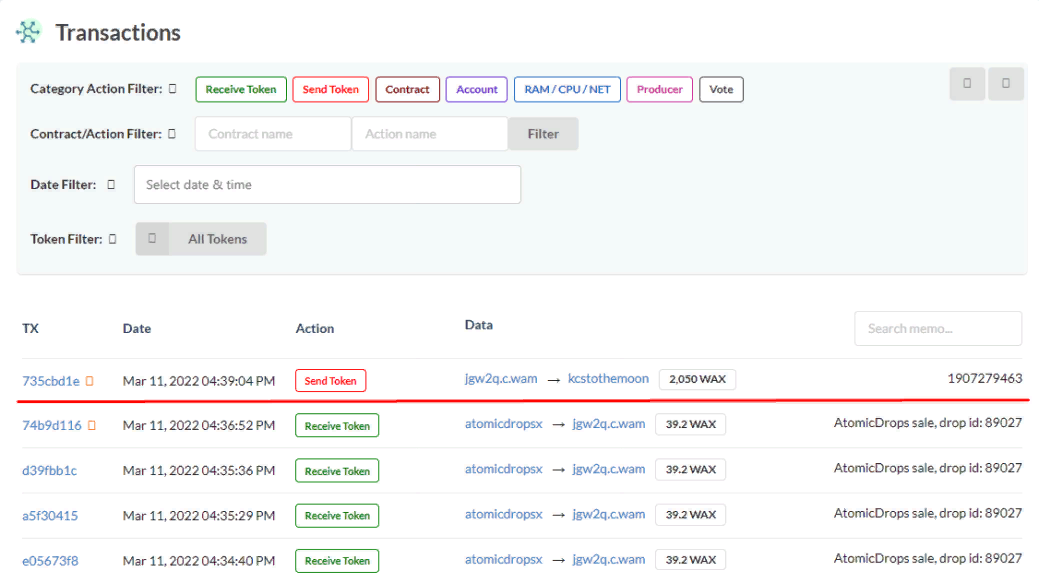Image resolution: width=1039 pixels, height=583 pixels.
Task: Toggle the Vote category filter
Action: (721, 89)
